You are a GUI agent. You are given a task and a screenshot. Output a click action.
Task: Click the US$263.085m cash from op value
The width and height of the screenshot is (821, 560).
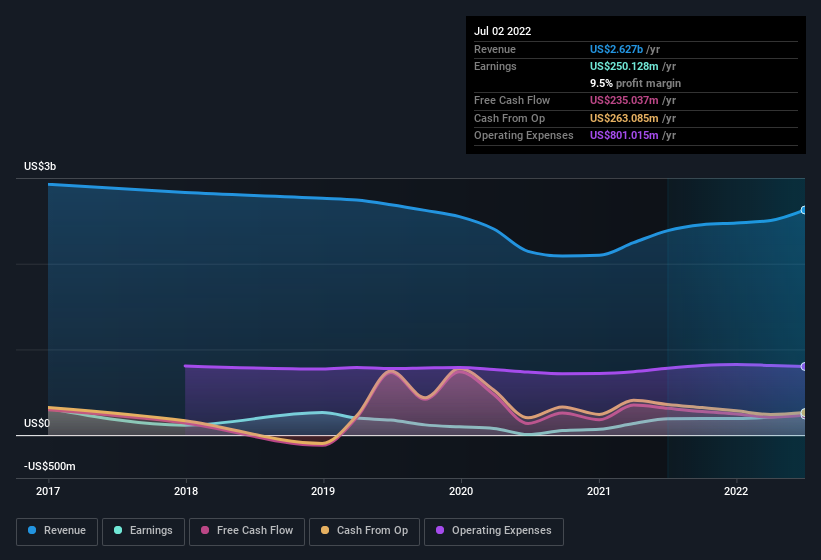(x=624, y=118)
